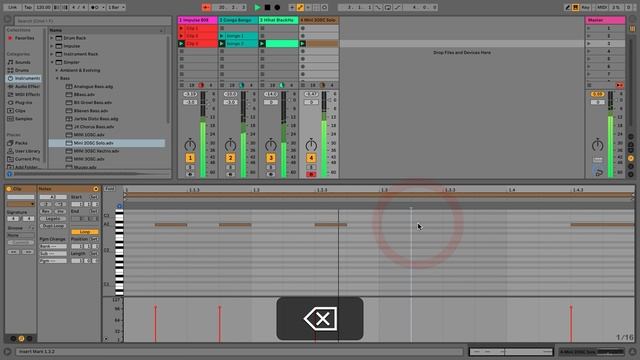640x360 pixels.
Task: Toggle Track Activator 3
Action: click(x=271, y=158)
